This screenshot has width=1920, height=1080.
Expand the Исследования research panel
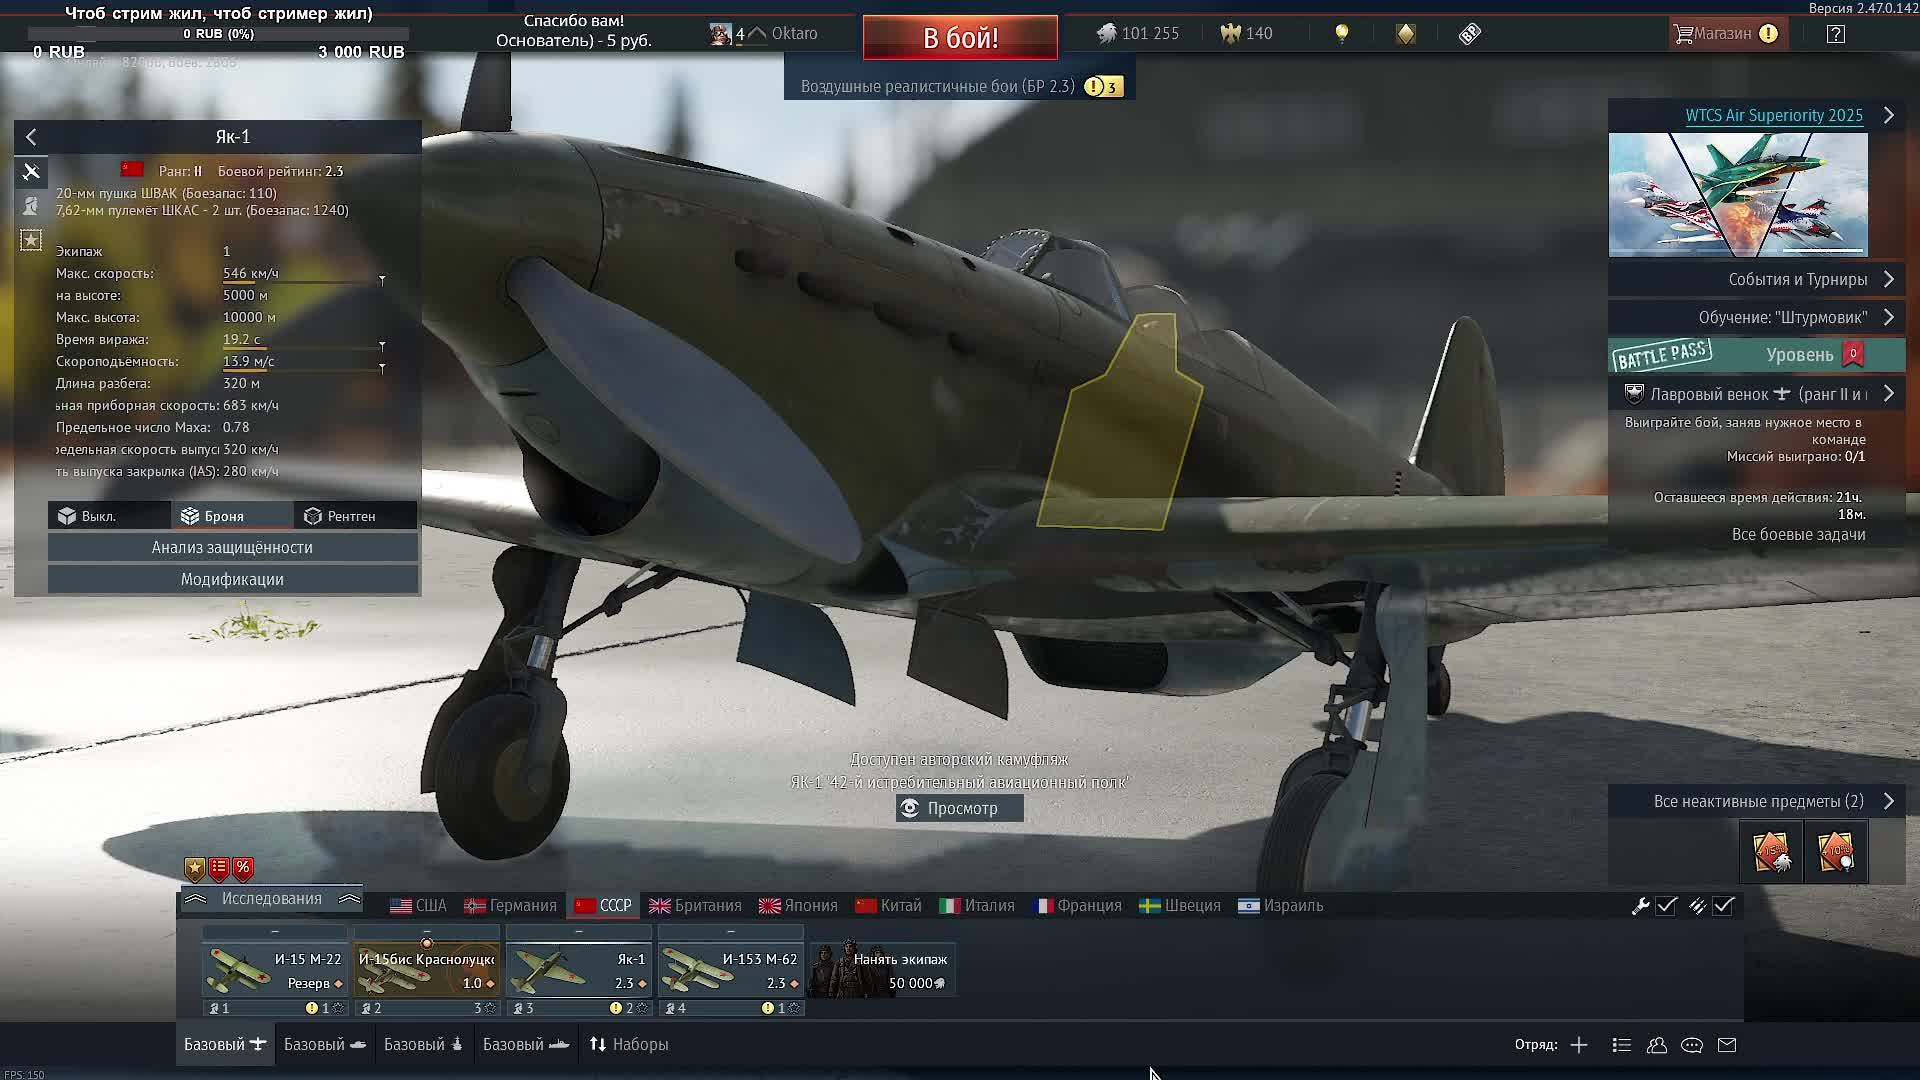(271, 898)
